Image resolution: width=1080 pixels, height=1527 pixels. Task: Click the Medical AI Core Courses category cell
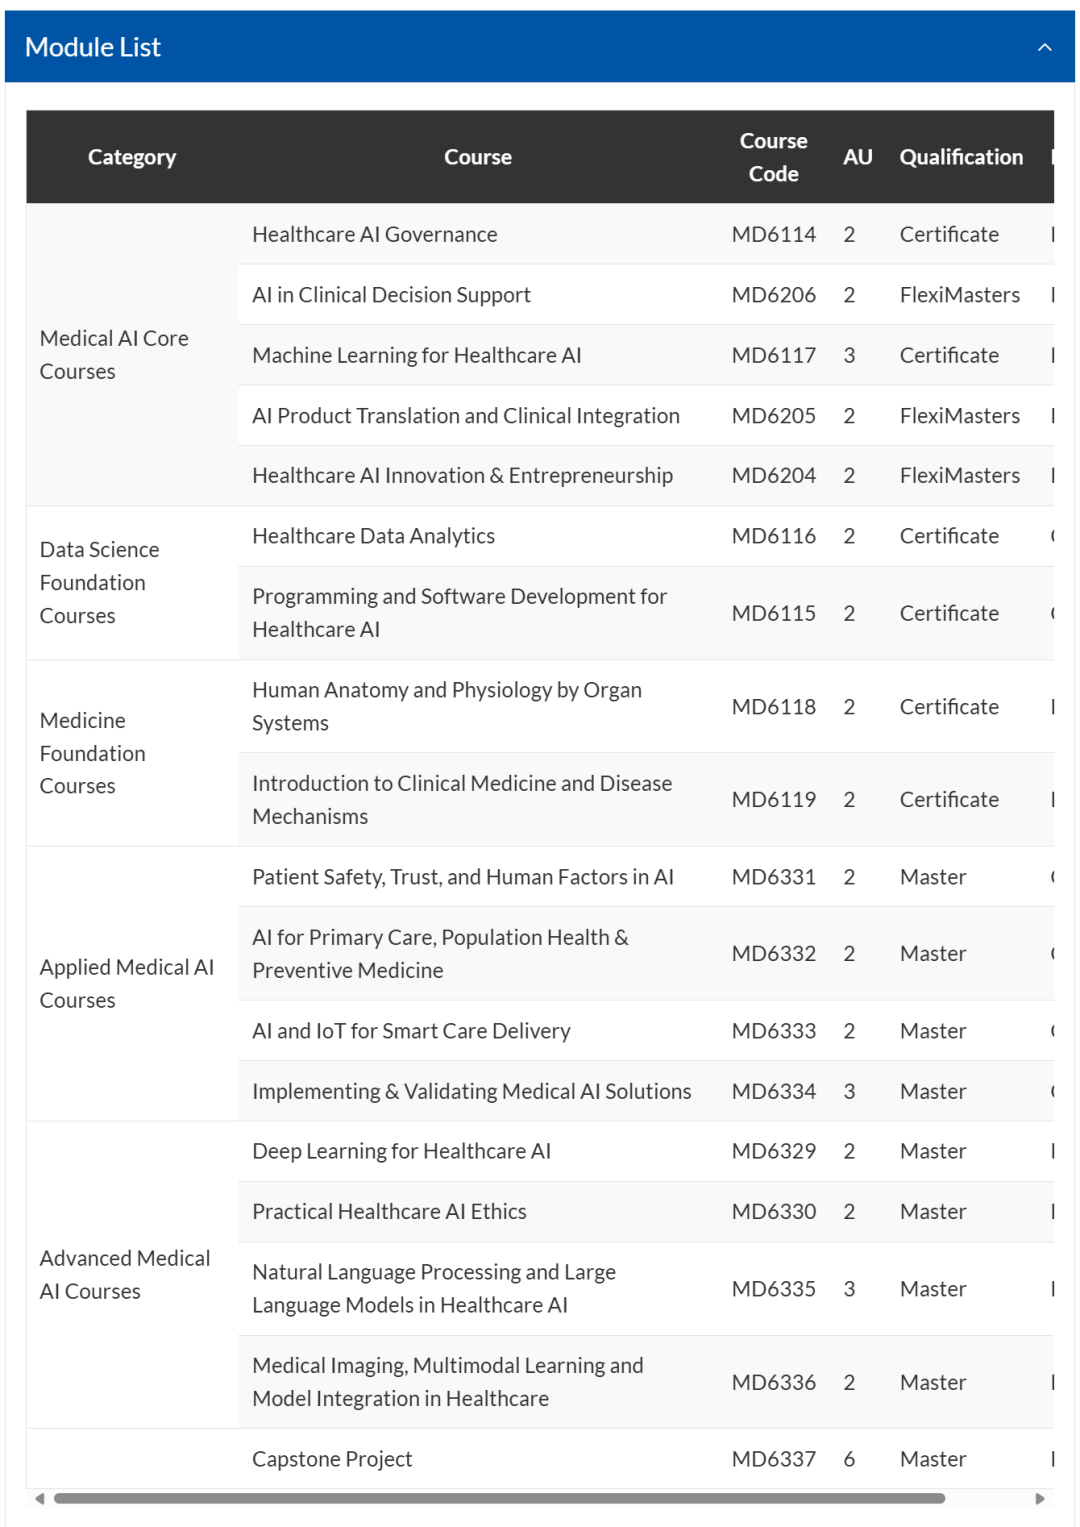click(x=114, y=355)
